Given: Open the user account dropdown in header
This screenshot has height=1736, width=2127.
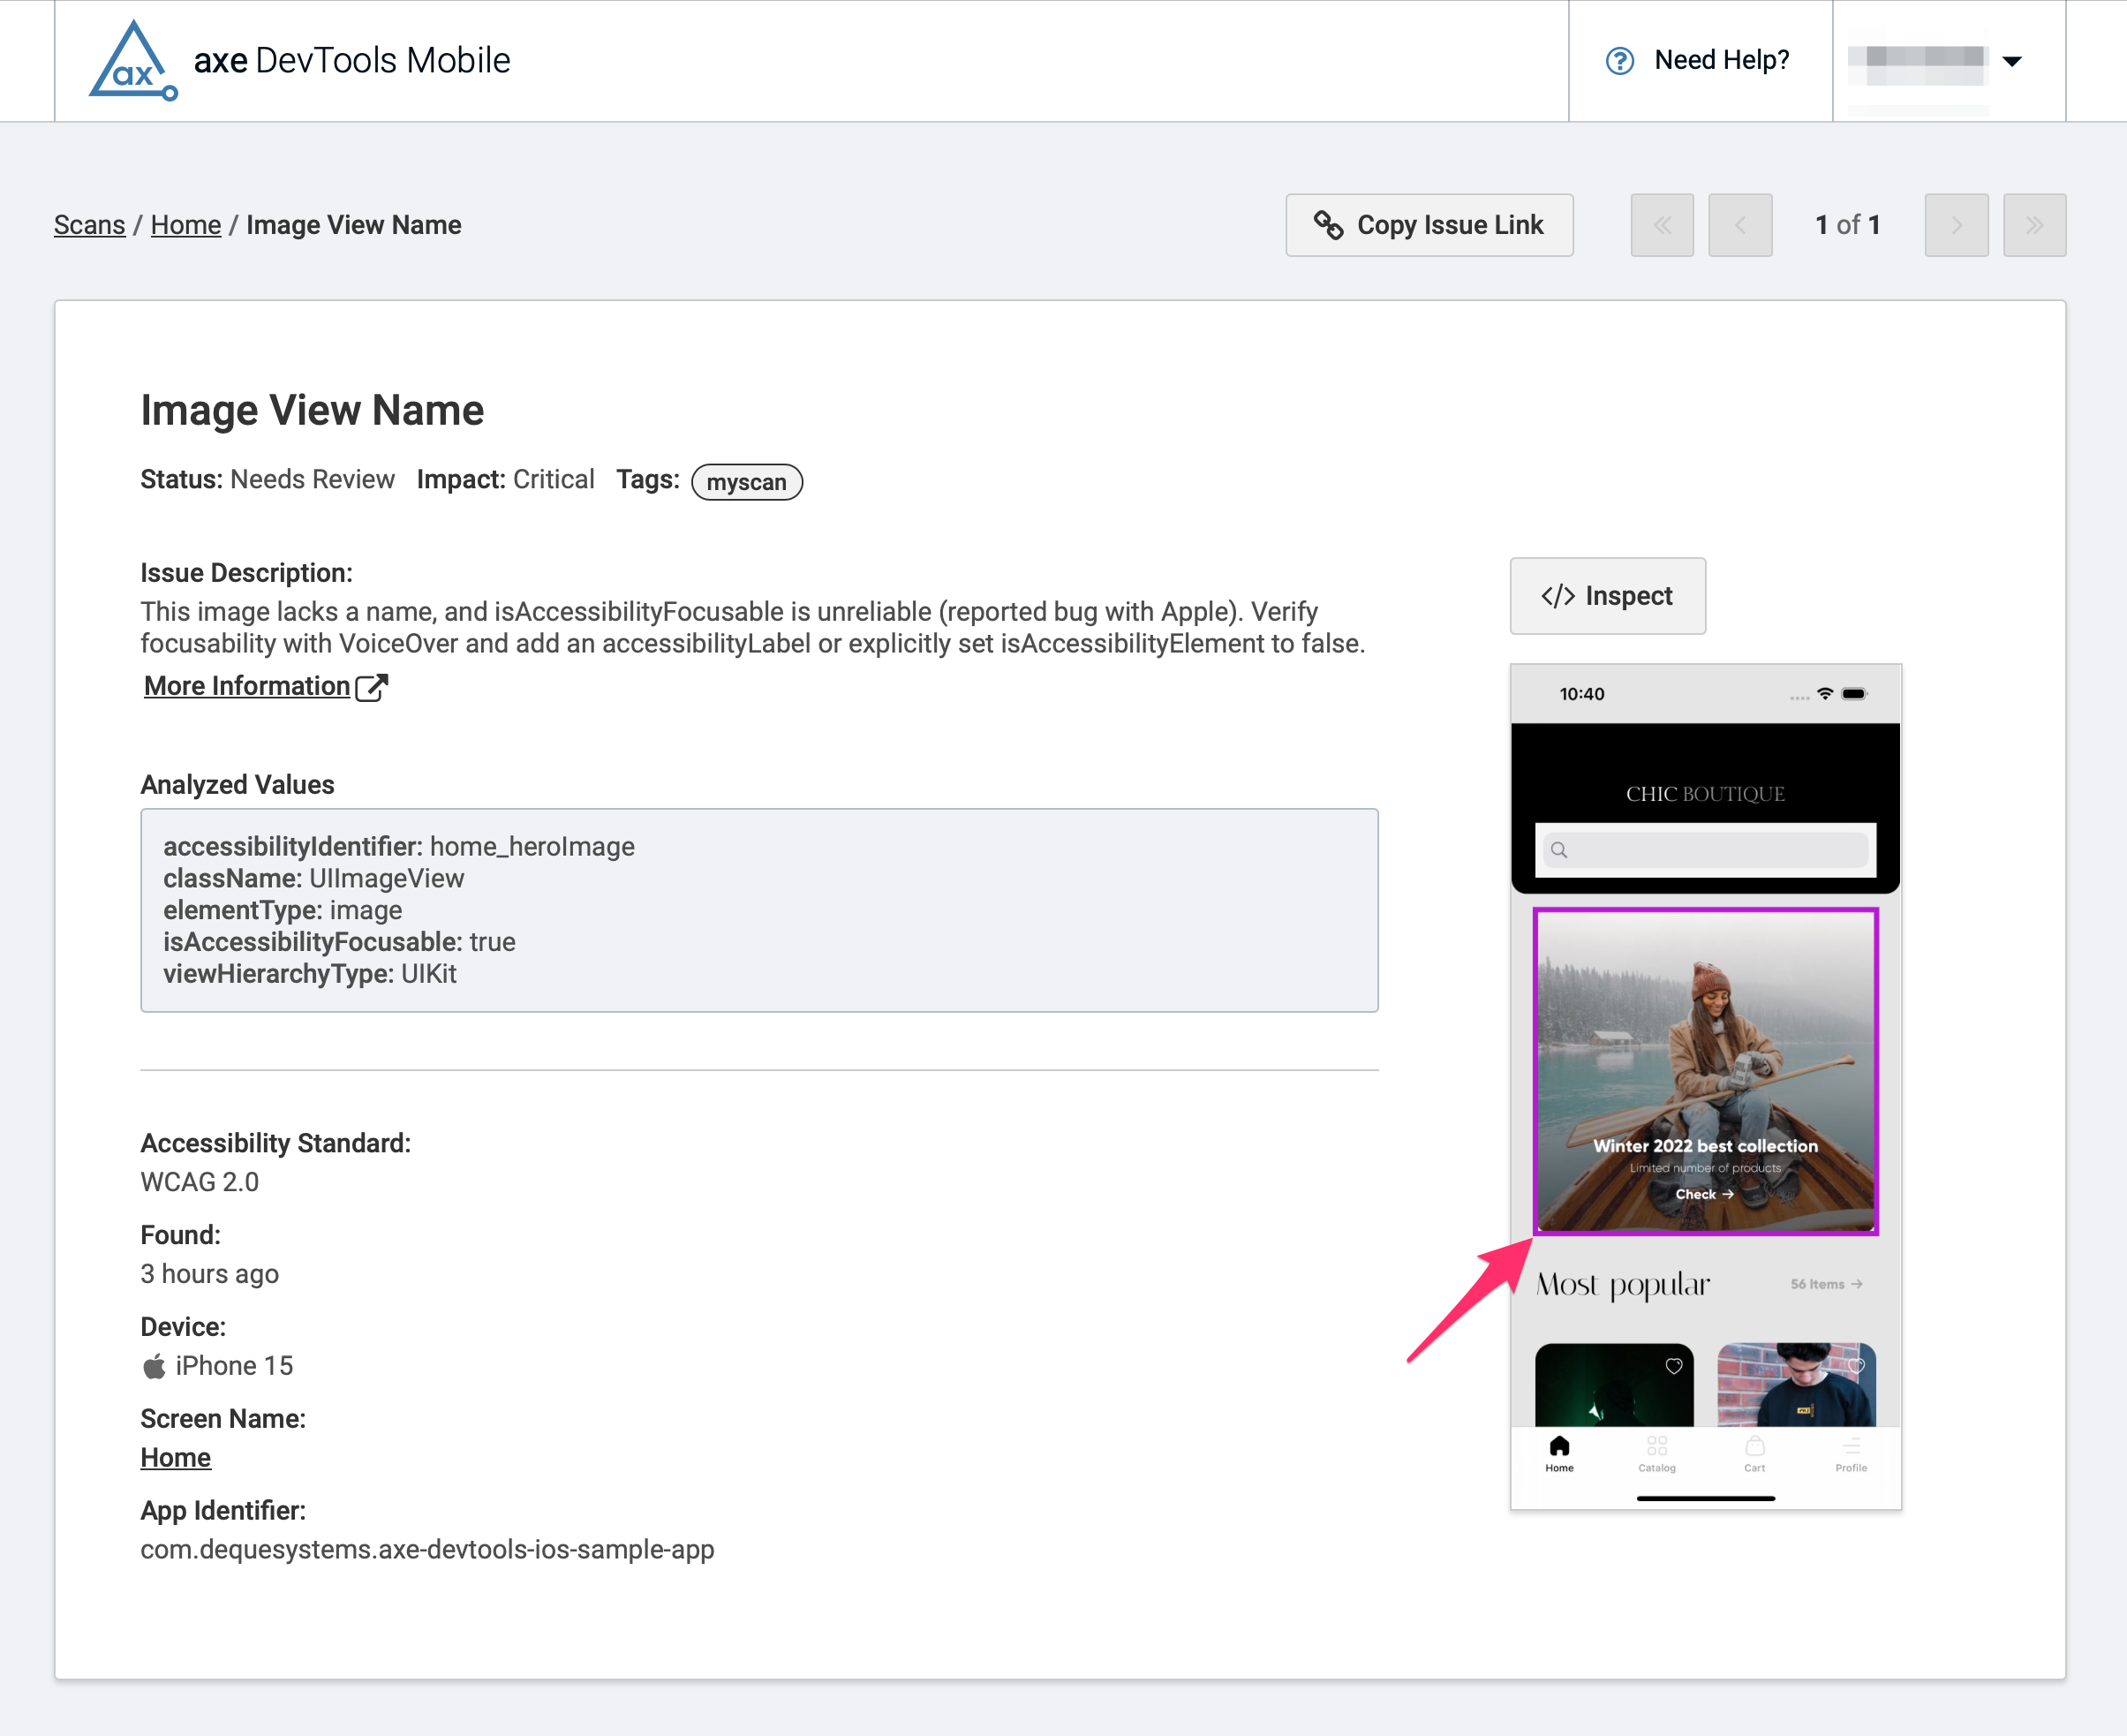Looking at the screenshot, I should point(2011,60).
